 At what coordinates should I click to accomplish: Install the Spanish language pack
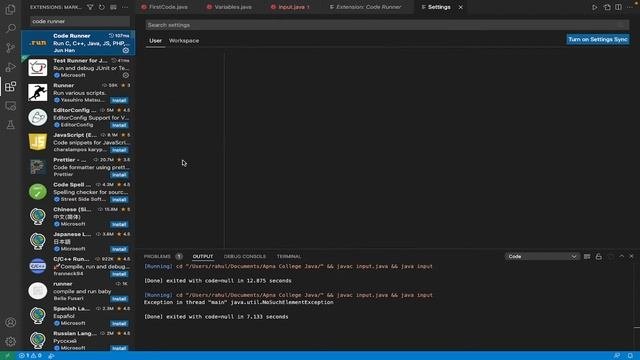[119, 324]
